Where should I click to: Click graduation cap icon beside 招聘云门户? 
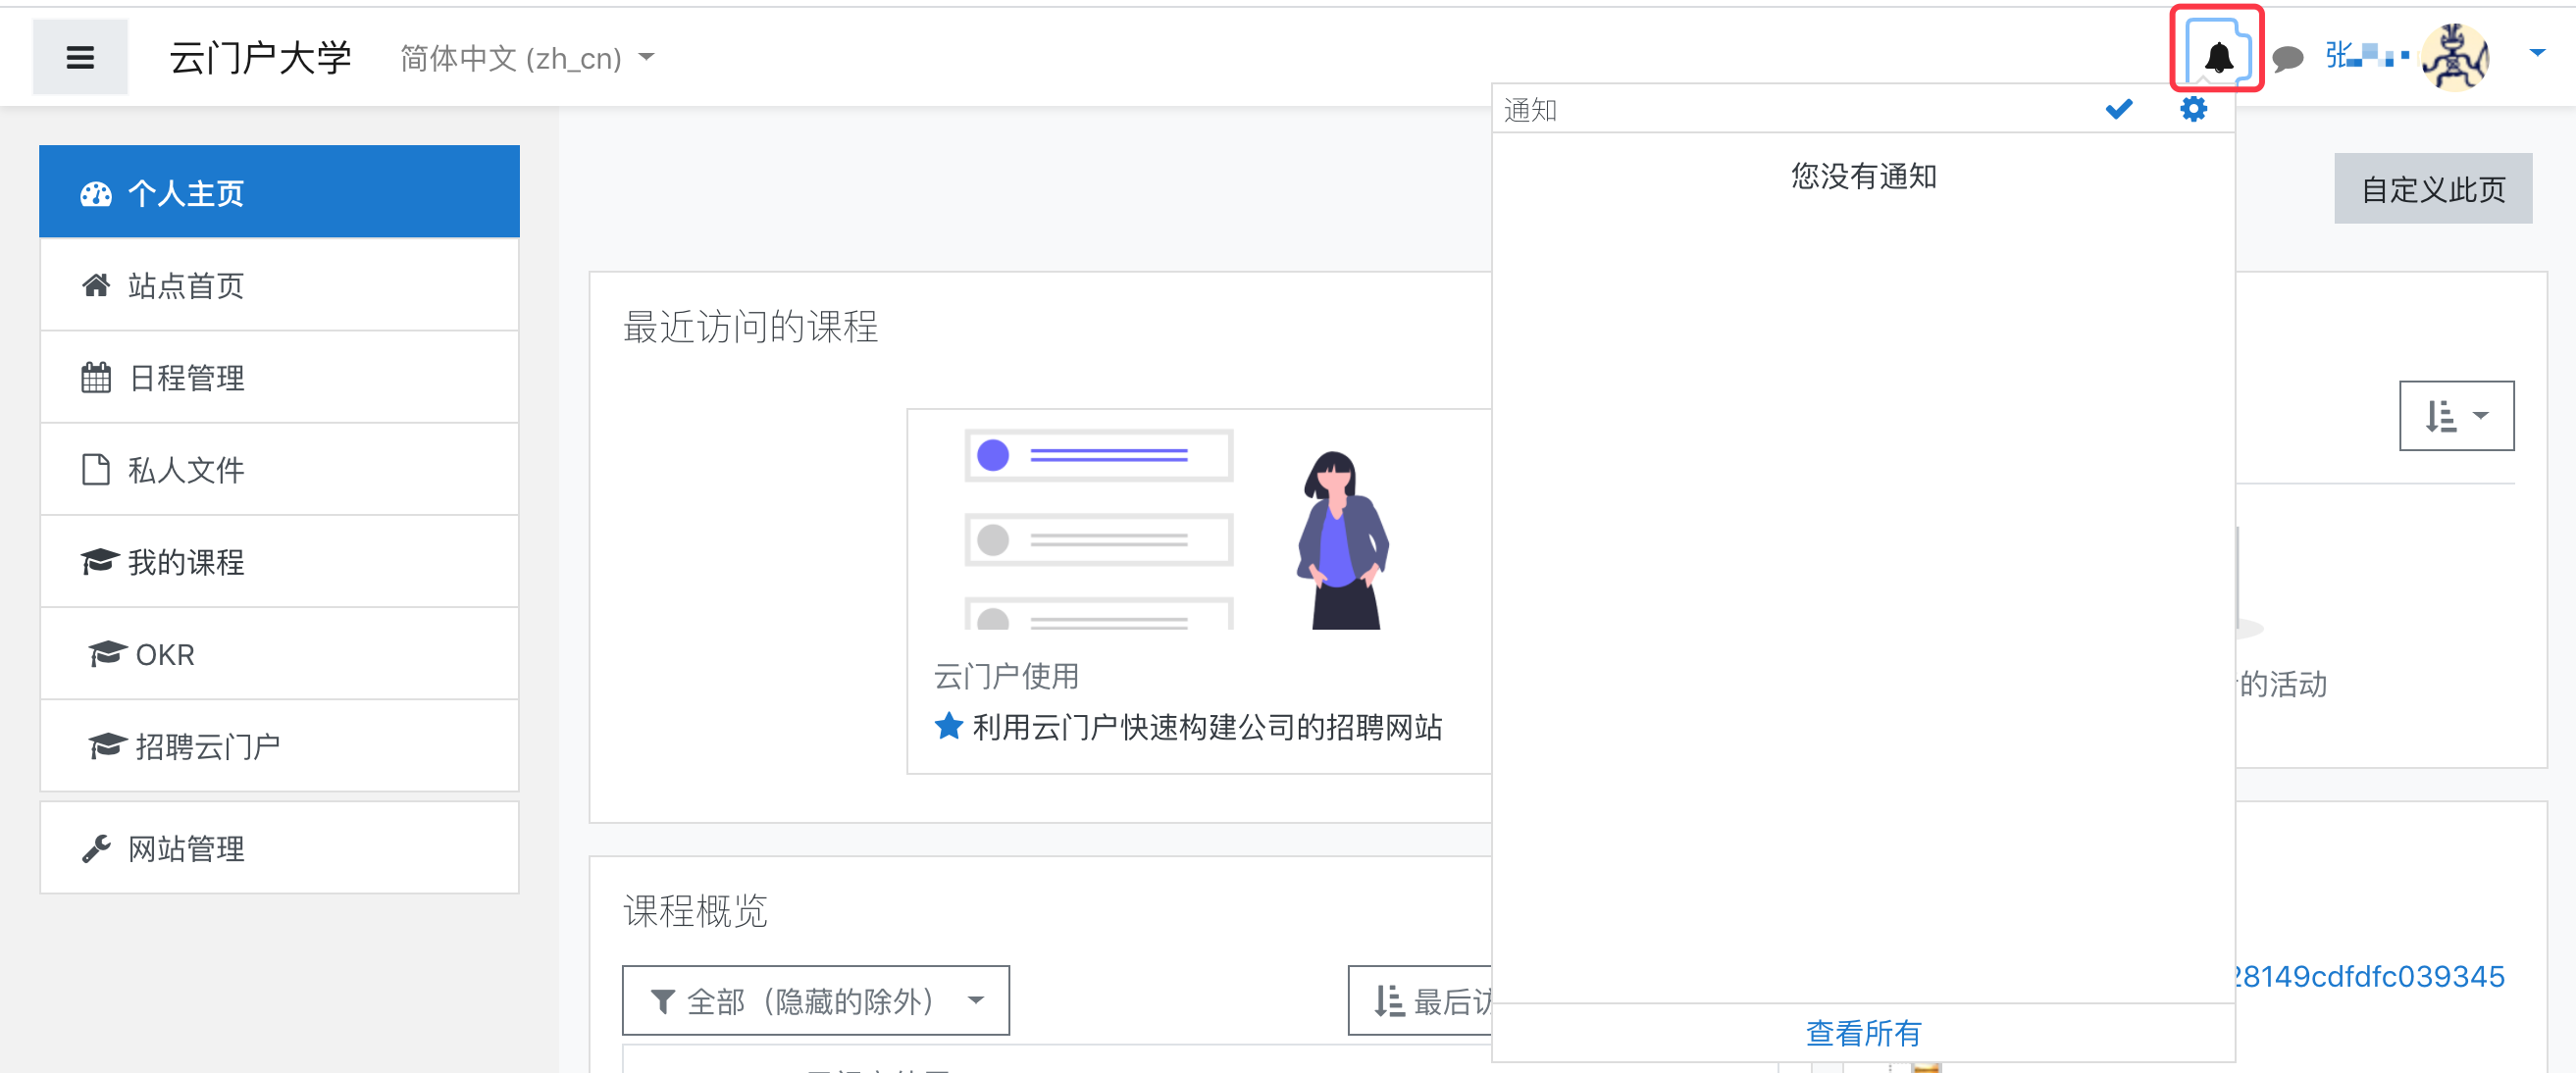[107, 745]
